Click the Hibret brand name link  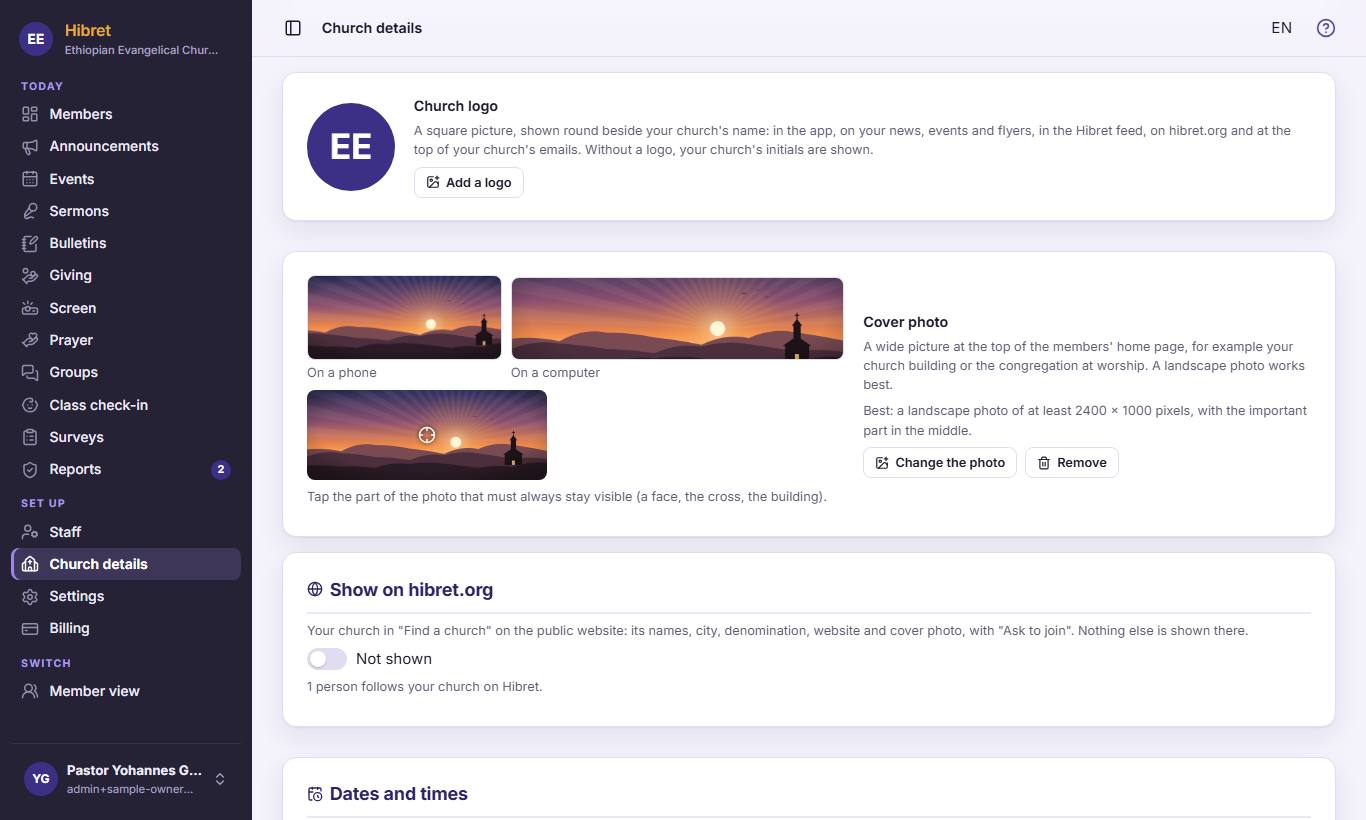[x=88, y=30]
